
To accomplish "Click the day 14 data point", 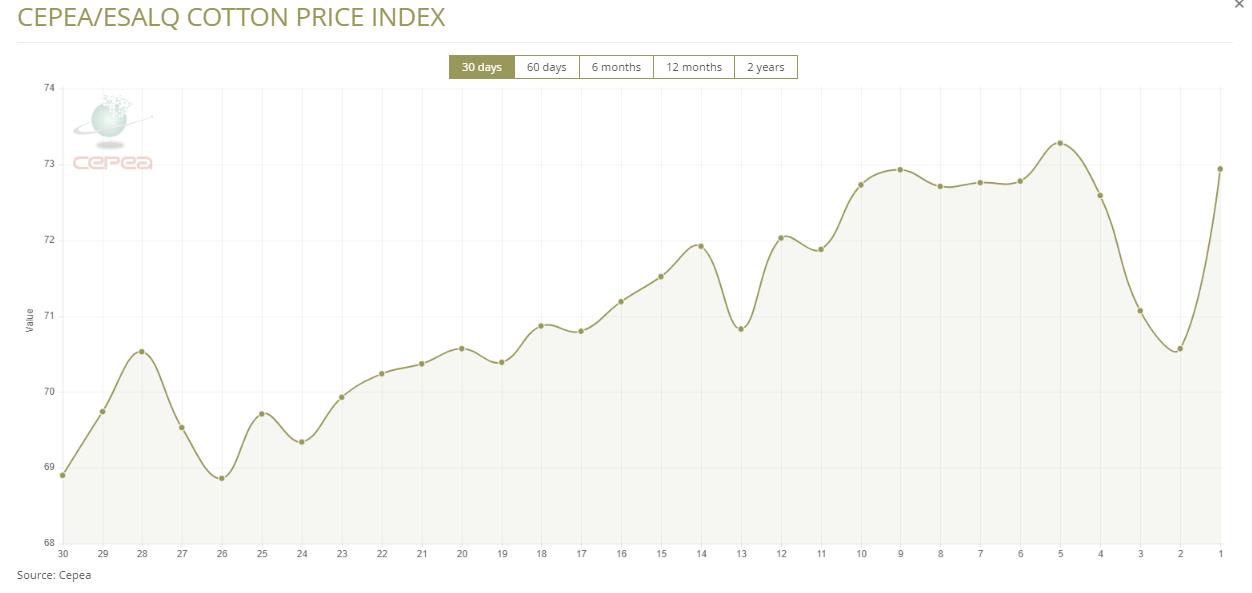I will tap(701, 246).
